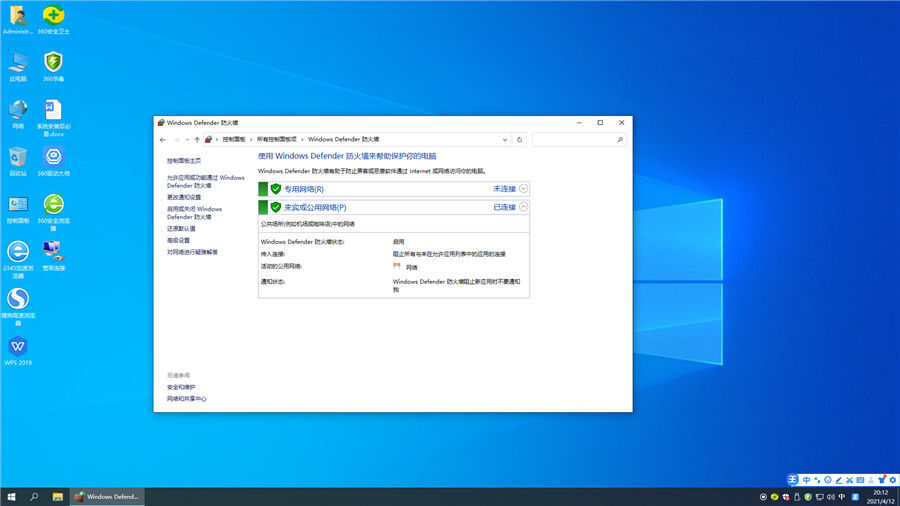Open 控制面板主页 link
900x506 pixels.
coord(184,161)
